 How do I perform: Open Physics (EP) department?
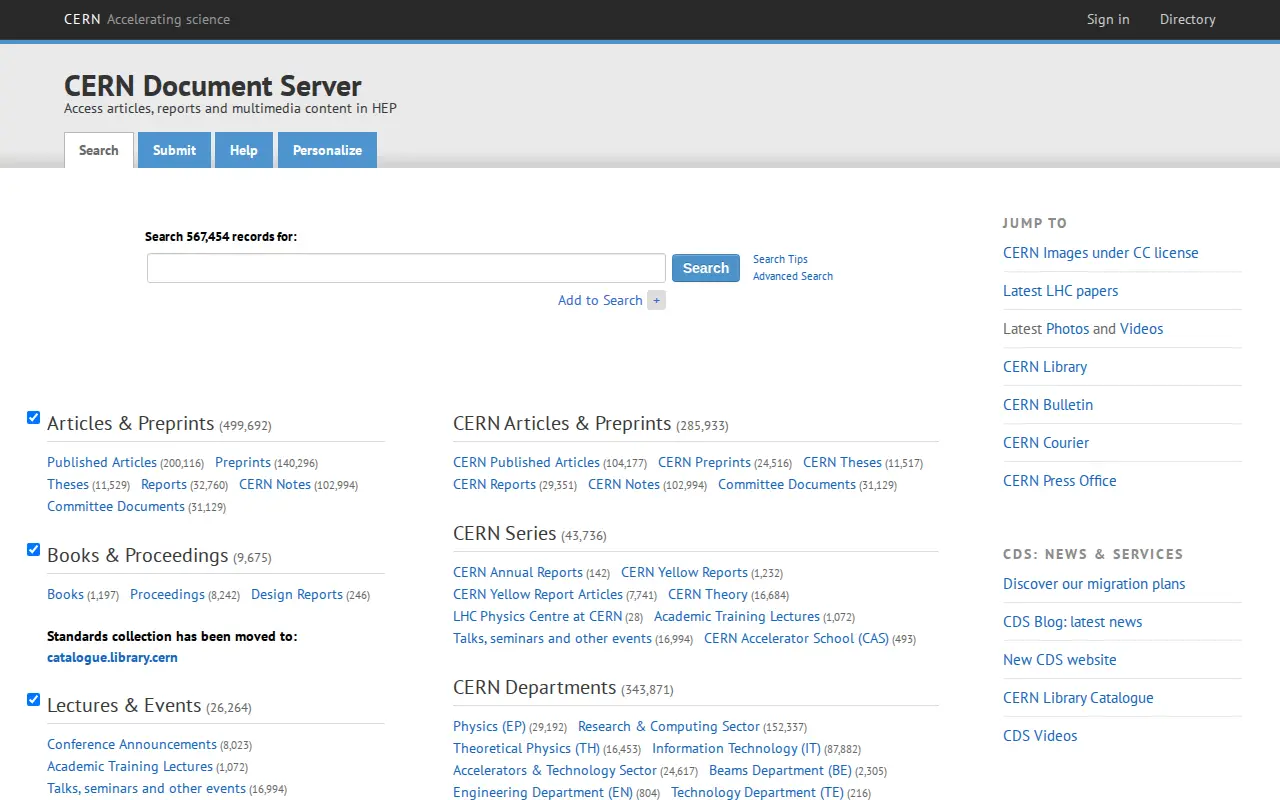[489, 726]
